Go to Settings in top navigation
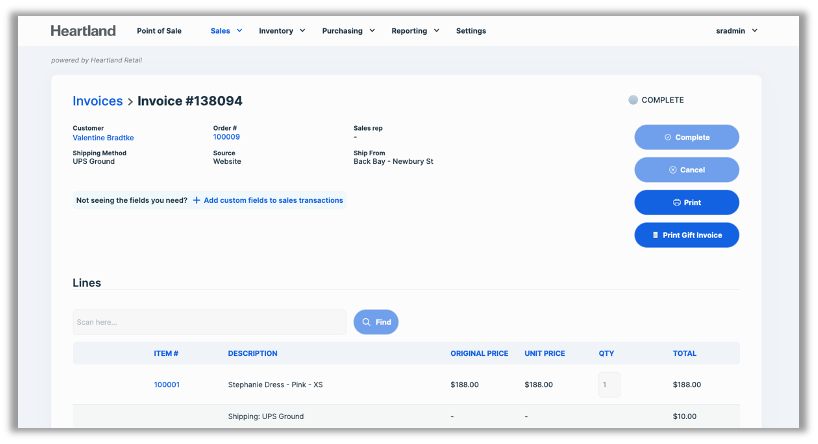818x444 pixels. click(x=471, y=31)
